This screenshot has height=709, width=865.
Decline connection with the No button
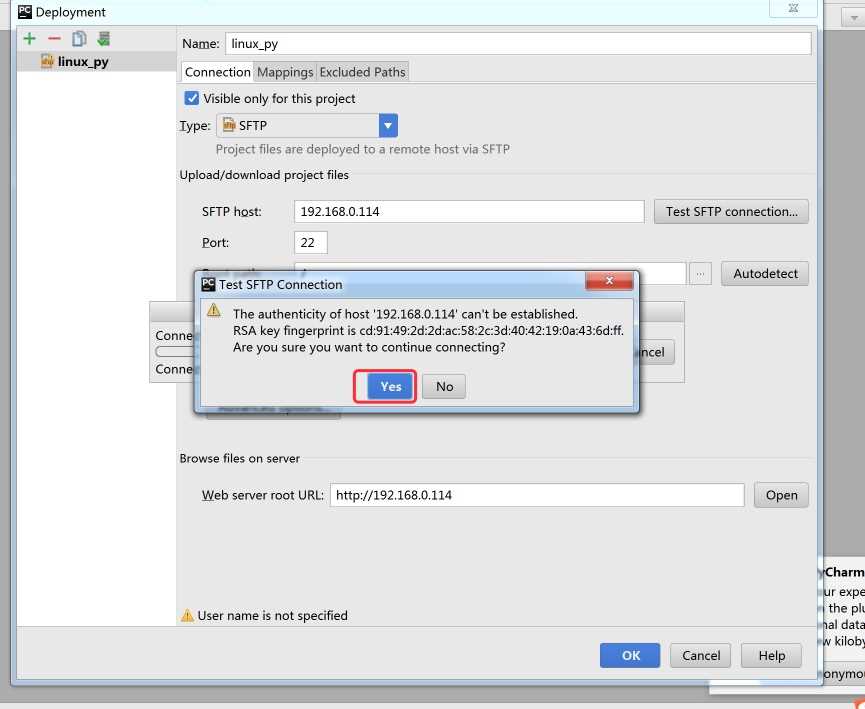pos(444,386)
